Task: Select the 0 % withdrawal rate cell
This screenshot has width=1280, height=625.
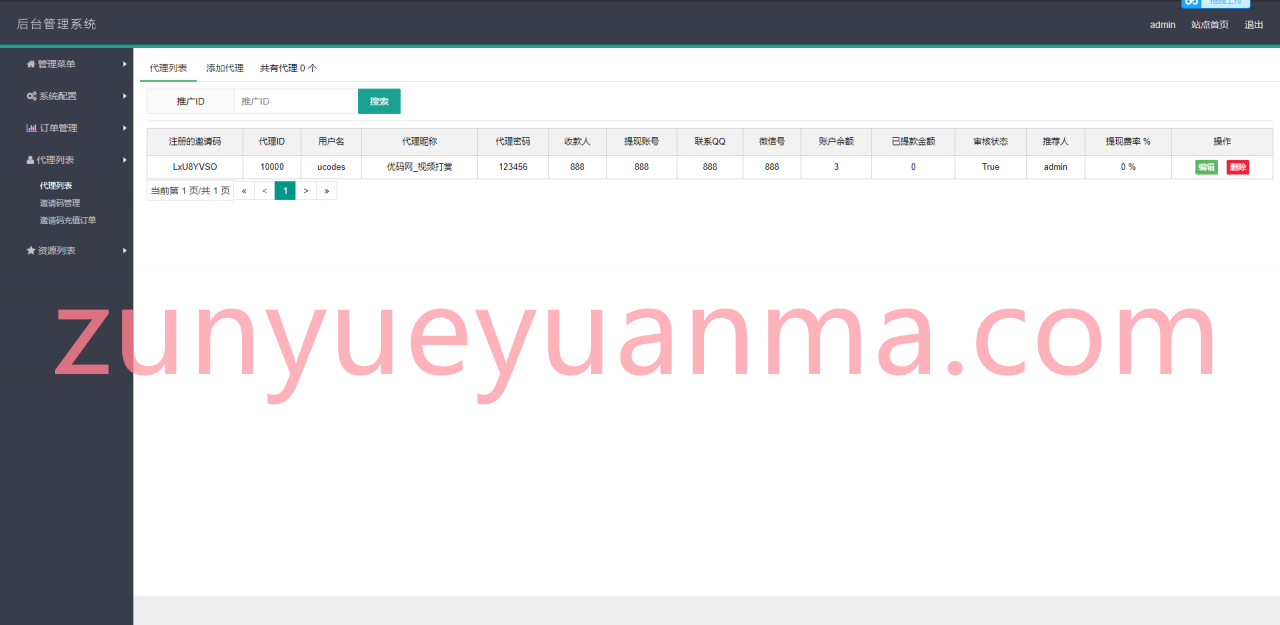Action: [x=1128, y=167]
